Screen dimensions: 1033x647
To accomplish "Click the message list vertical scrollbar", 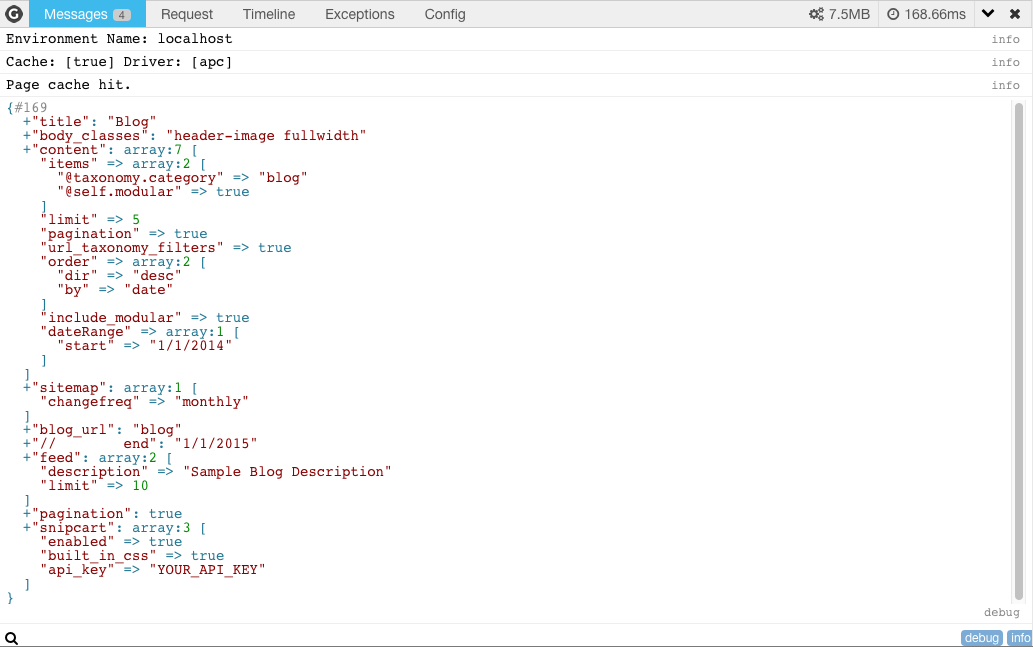I will [1018, 350].
